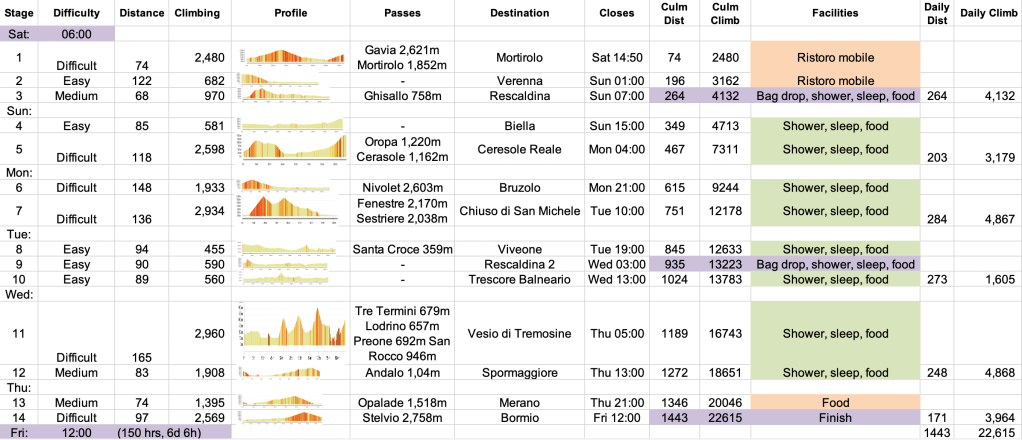Select Stage 3 Bag drop facilities cell

[x=833, y=95]
